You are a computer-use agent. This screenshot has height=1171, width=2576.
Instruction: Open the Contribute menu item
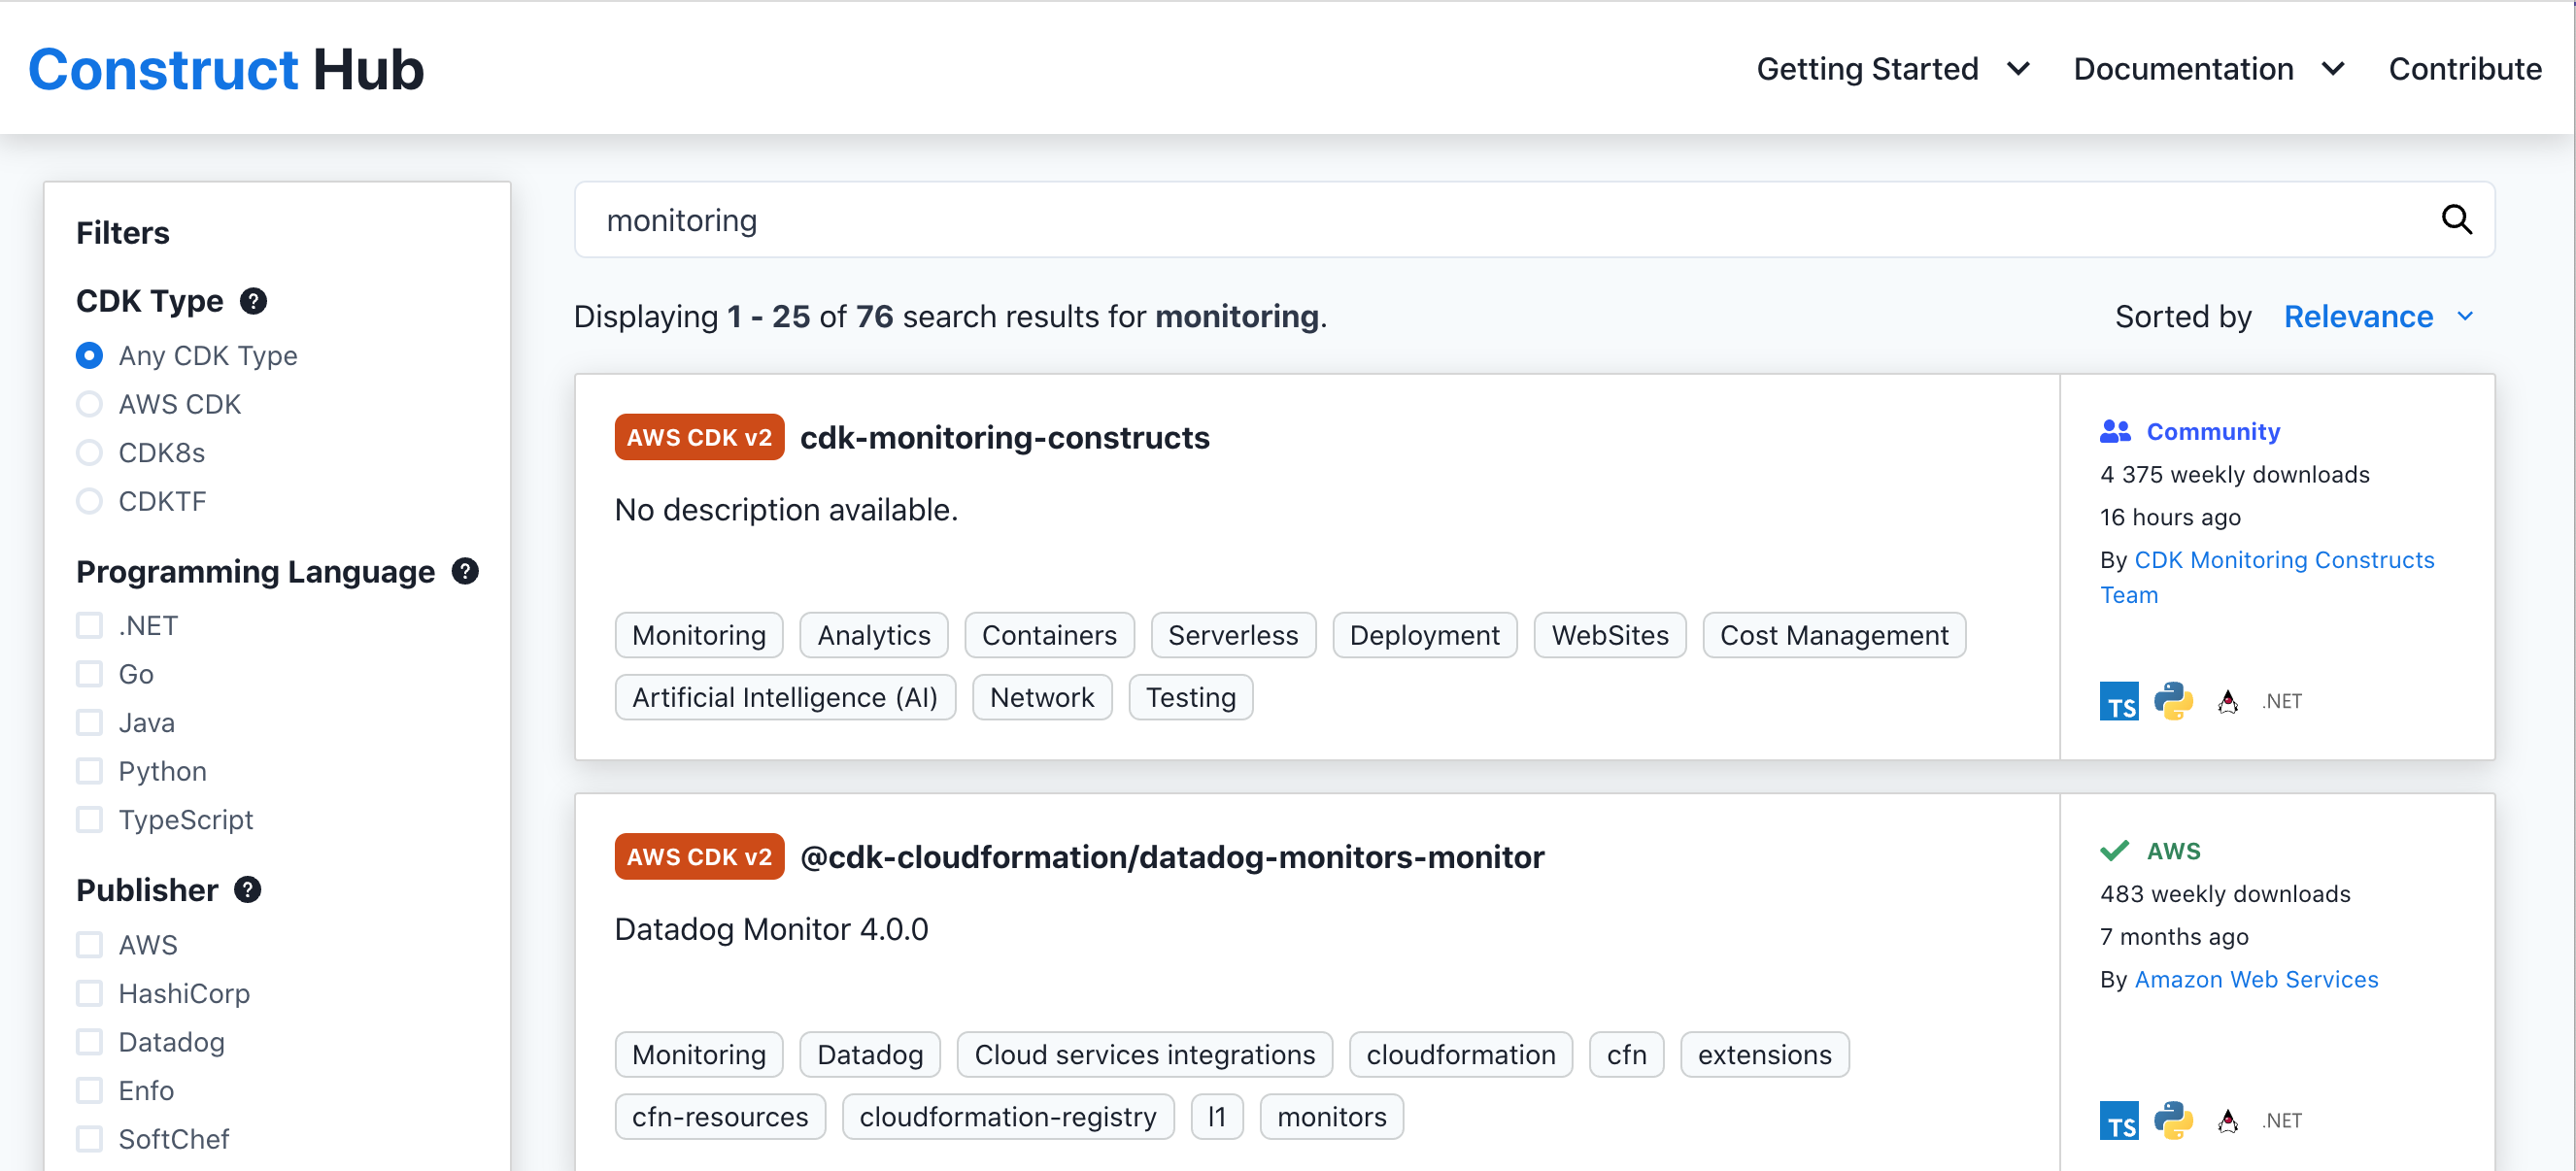pos(2464,69)
